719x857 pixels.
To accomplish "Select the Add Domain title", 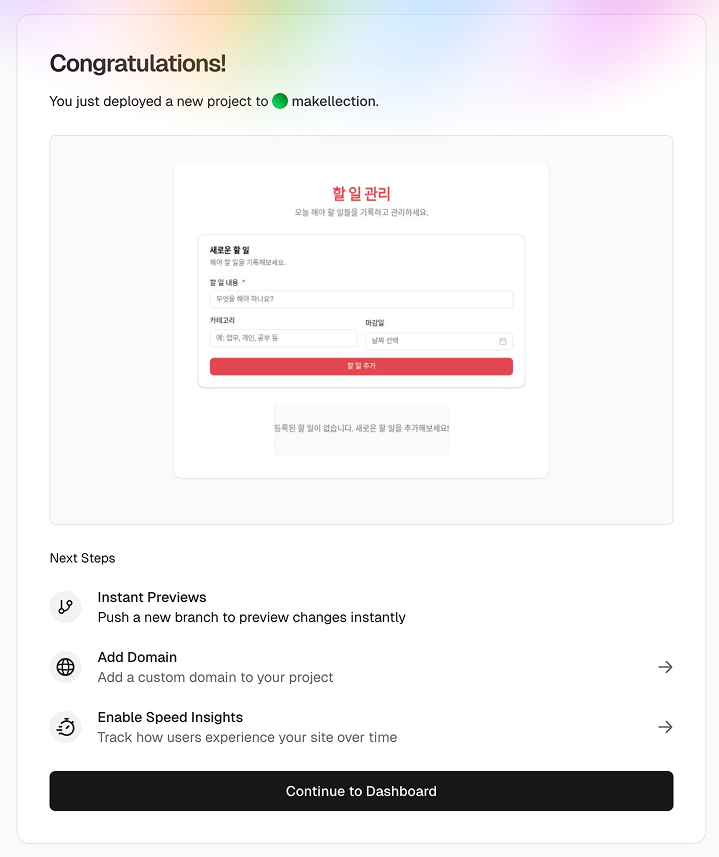I will pos(137,657).
